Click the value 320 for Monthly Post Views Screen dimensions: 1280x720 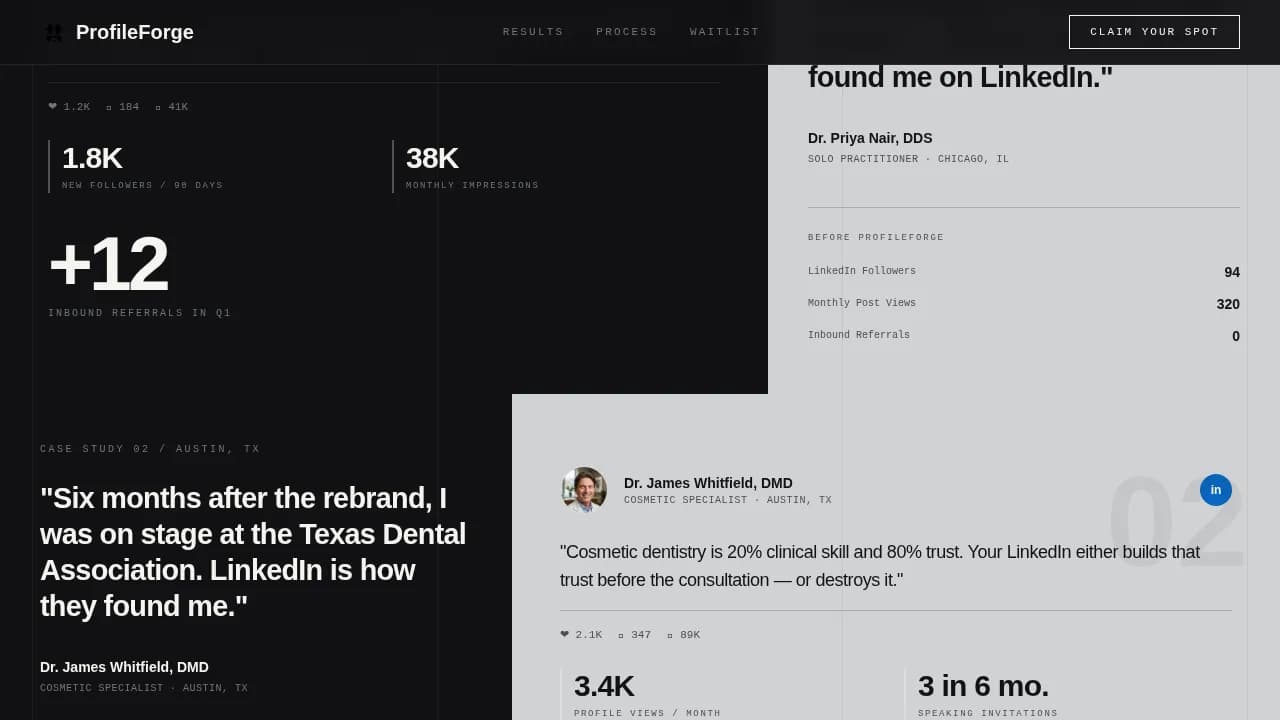coord(1228,304)
